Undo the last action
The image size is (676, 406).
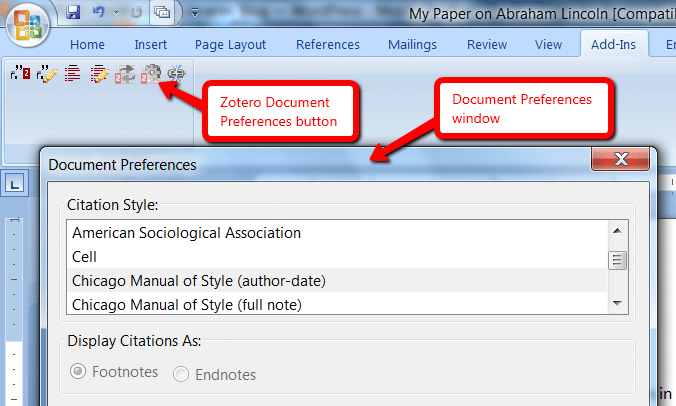99,12
